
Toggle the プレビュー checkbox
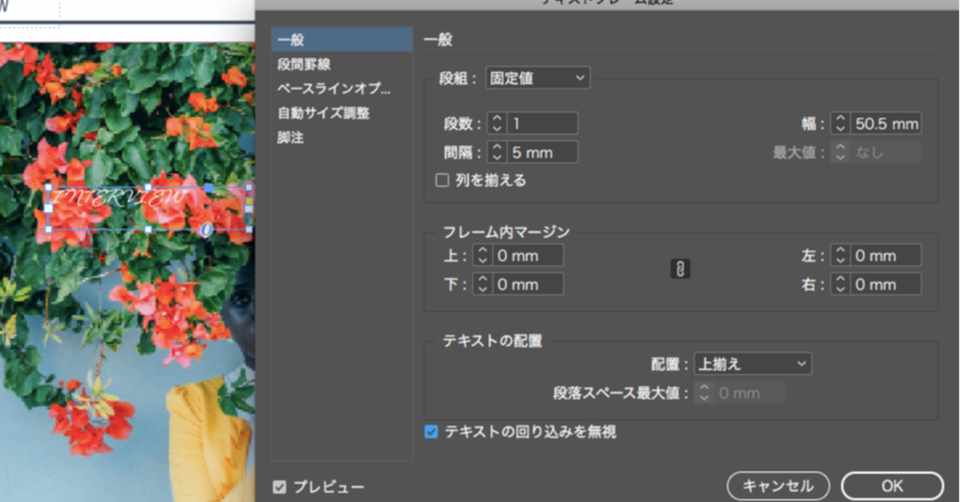[x=279, y=487]
